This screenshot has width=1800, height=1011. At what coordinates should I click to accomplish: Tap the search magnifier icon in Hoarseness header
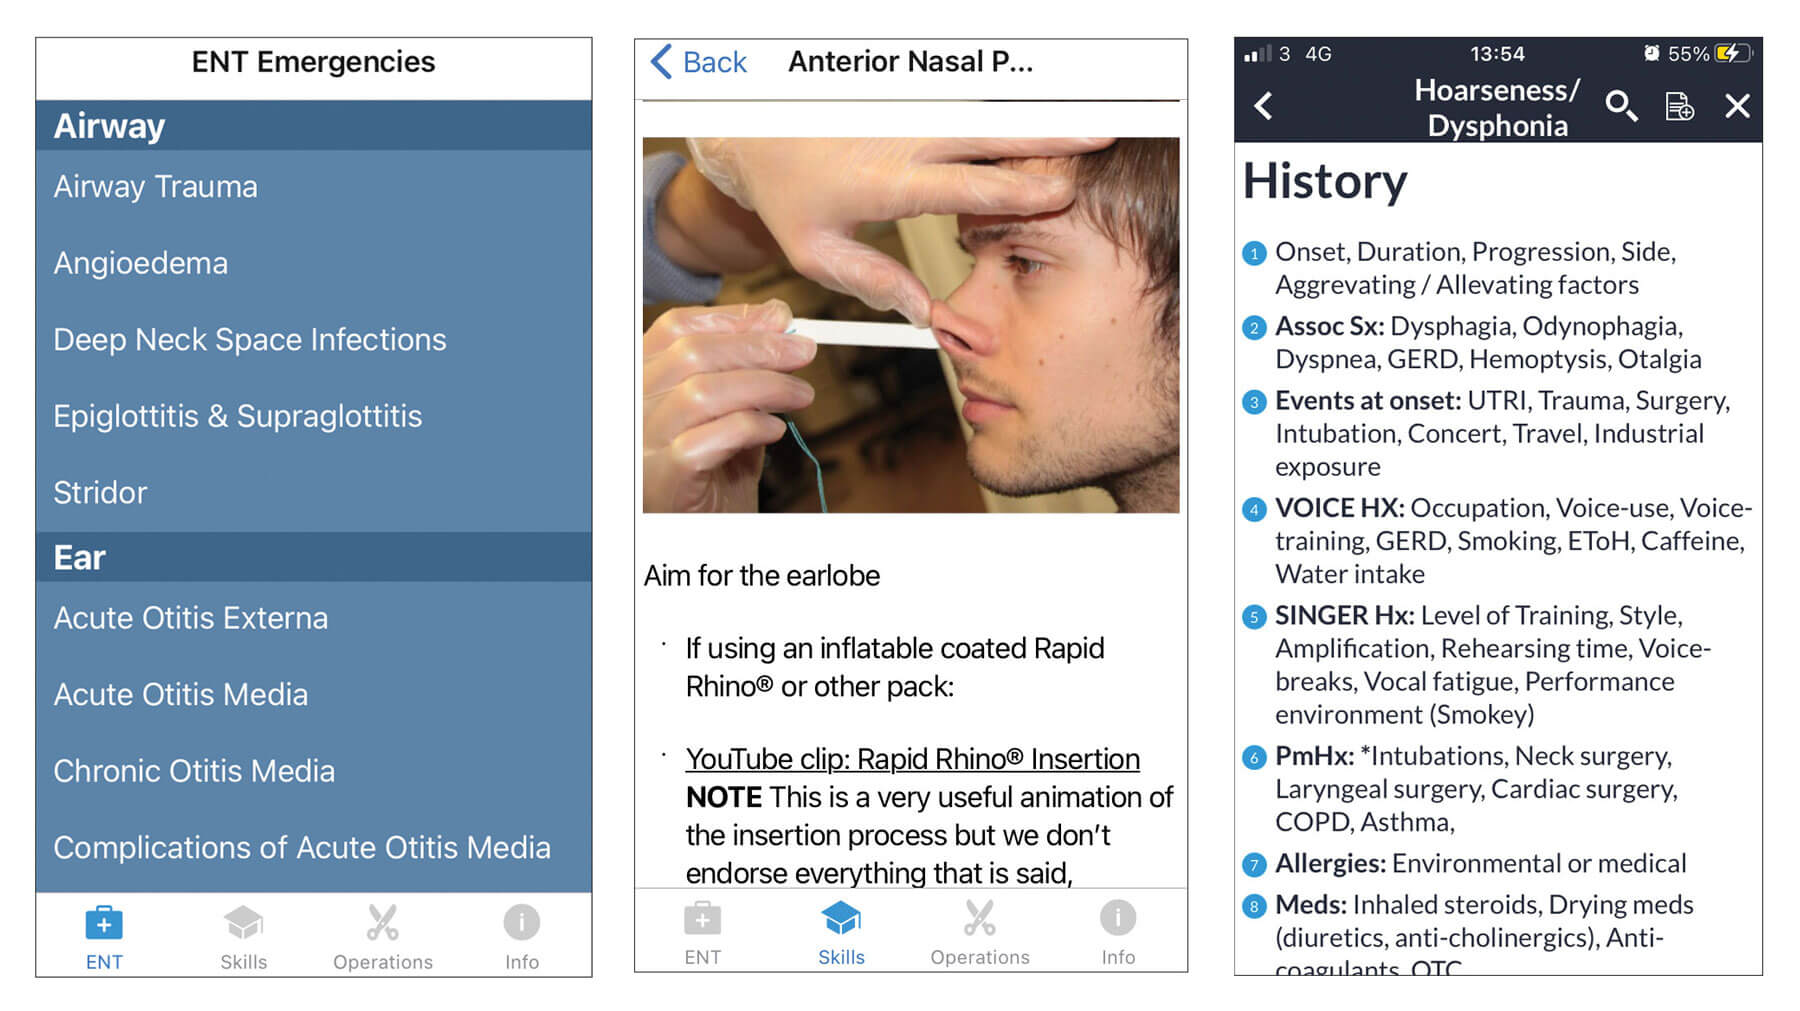click(1620, 106)
